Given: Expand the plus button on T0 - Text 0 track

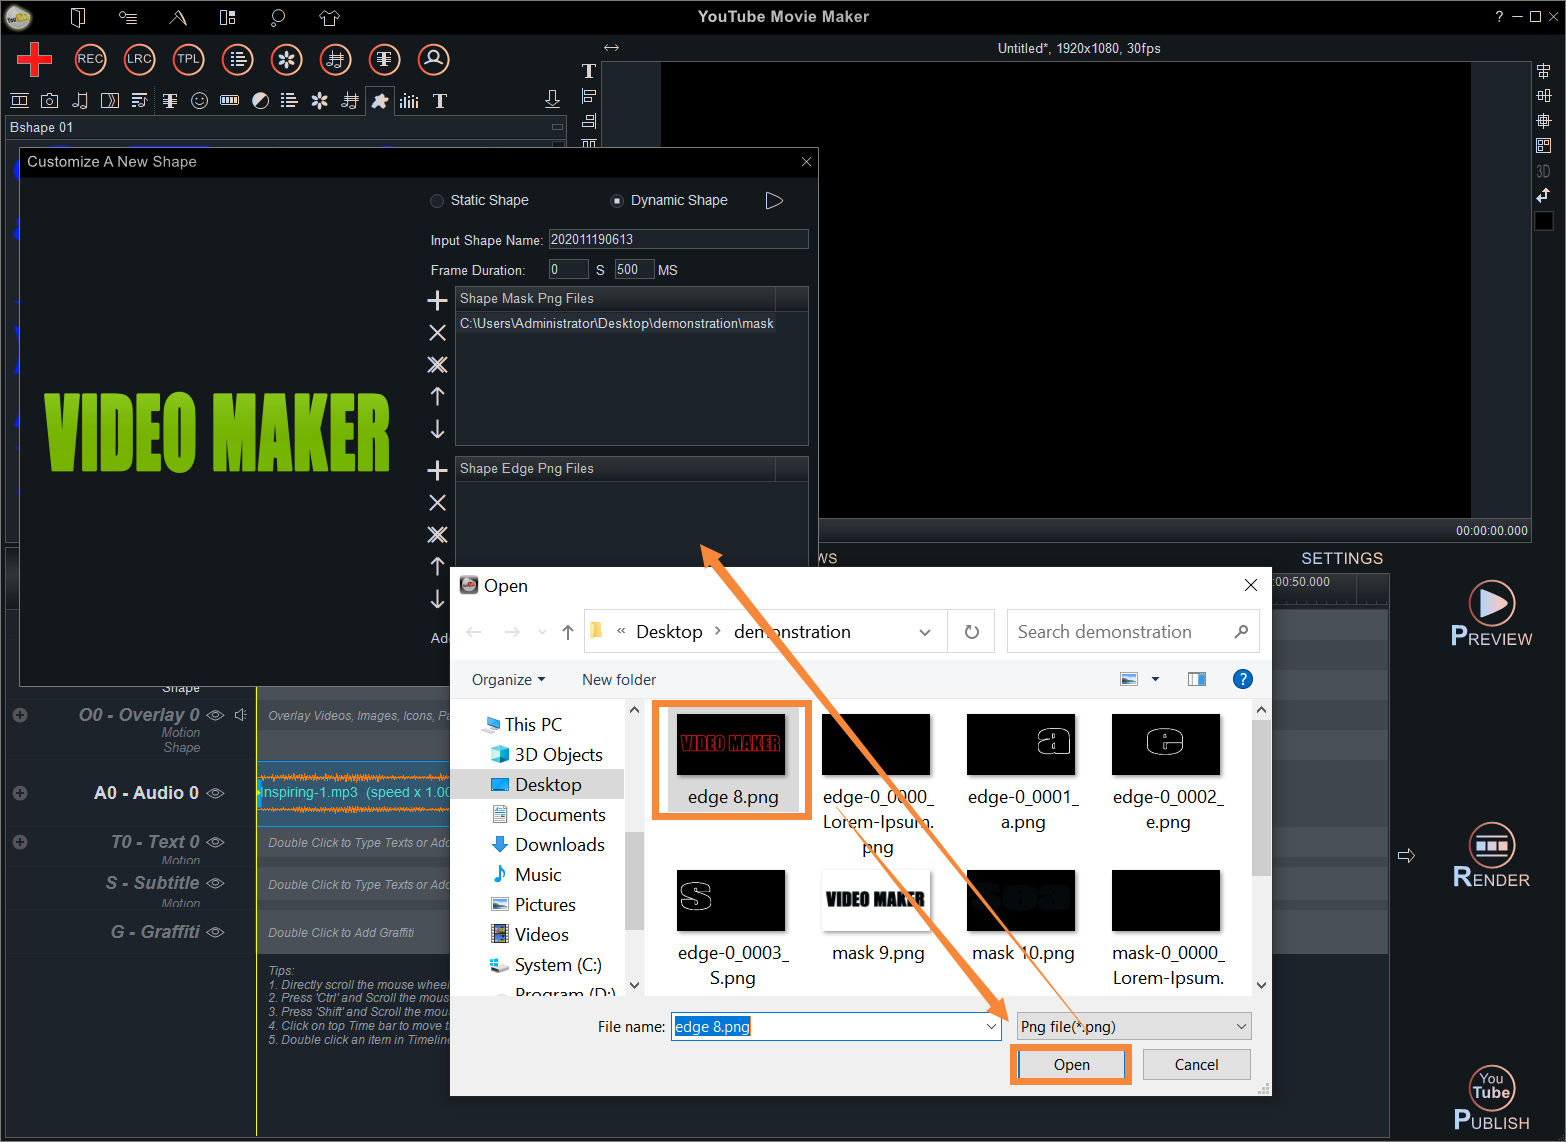Looking at the screenshot, I should [20, 842].
